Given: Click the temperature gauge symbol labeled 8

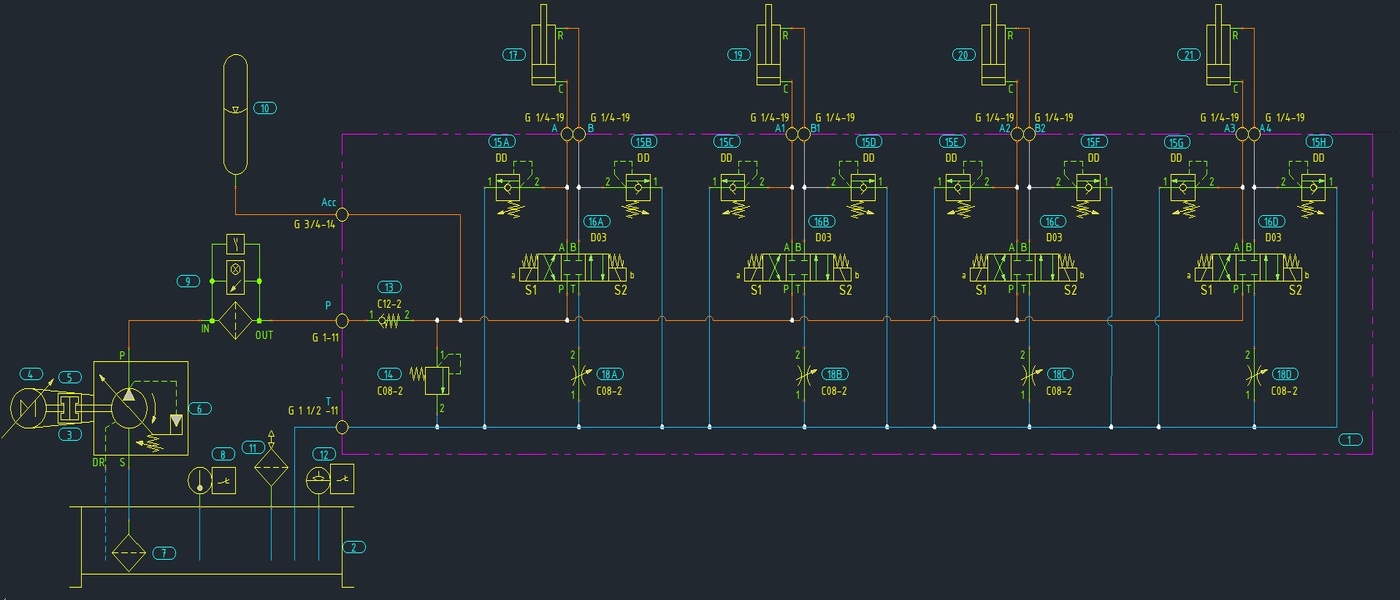Looking at the screenshot, I should pos(200,480).
